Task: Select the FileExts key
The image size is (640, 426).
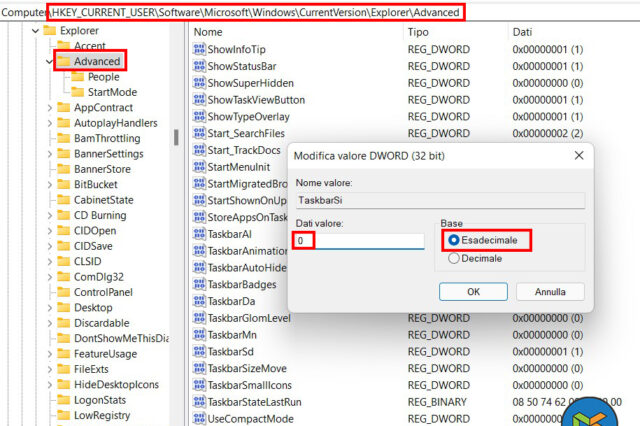Action: tap(91, 369)
